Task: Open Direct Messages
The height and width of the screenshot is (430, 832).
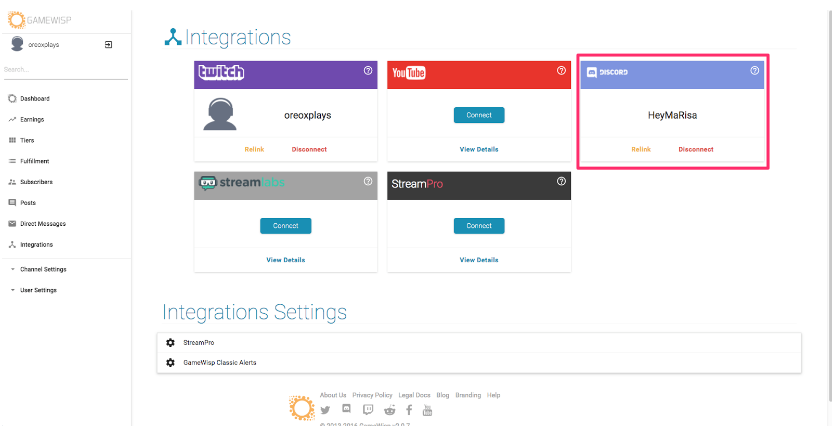Action: pyautogui.click(x=43, y=224)
